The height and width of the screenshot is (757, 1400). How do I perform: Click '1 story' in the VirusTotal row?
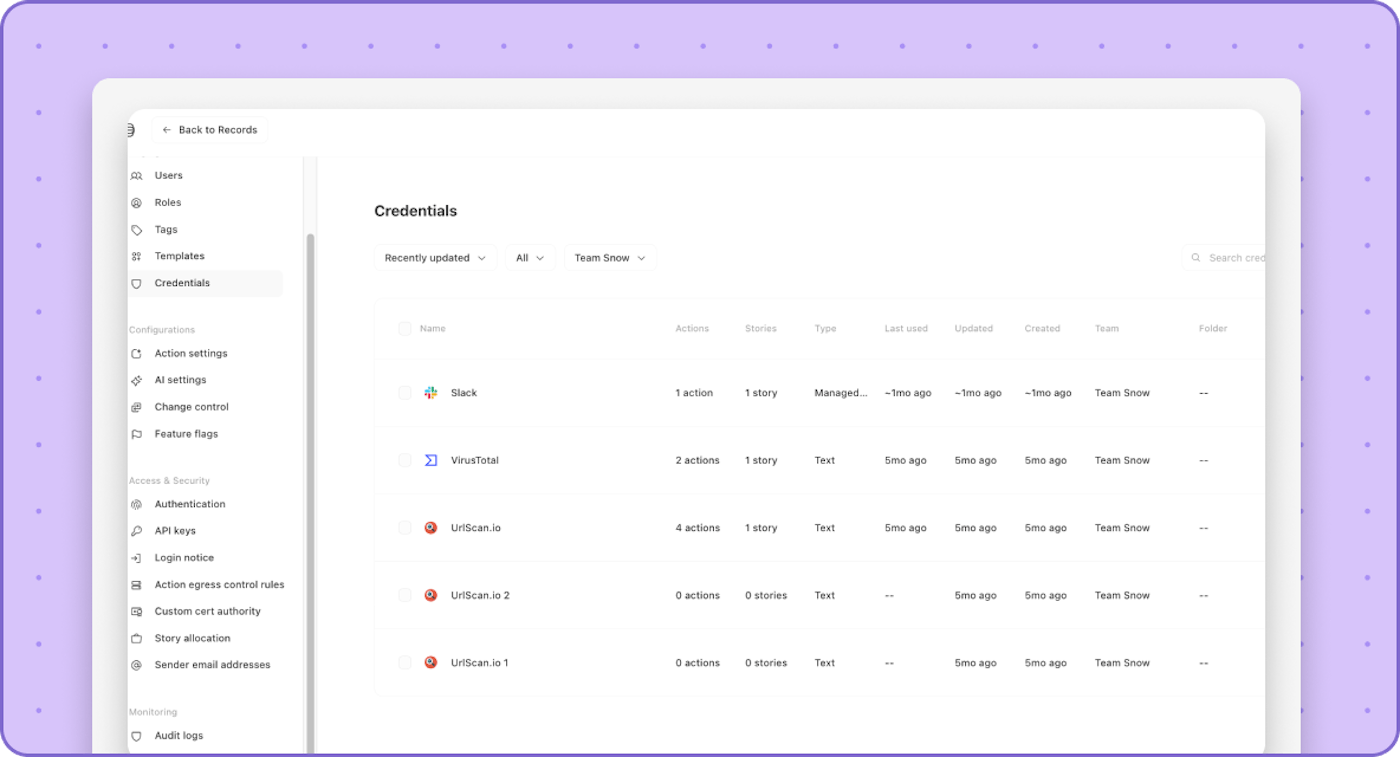tap(761, 461)
